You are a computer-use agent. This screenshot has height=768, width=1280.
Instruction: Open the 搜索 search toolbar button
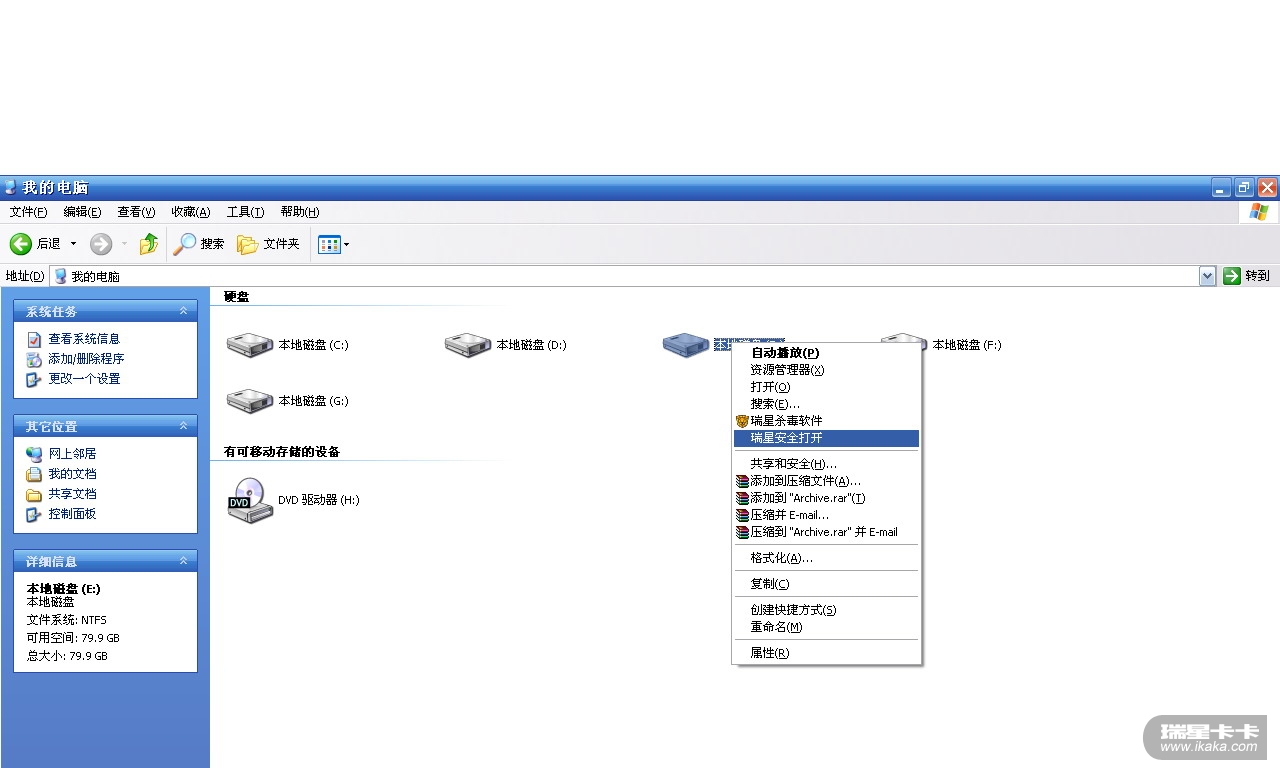pyautogui.click(x=199, y=244)
